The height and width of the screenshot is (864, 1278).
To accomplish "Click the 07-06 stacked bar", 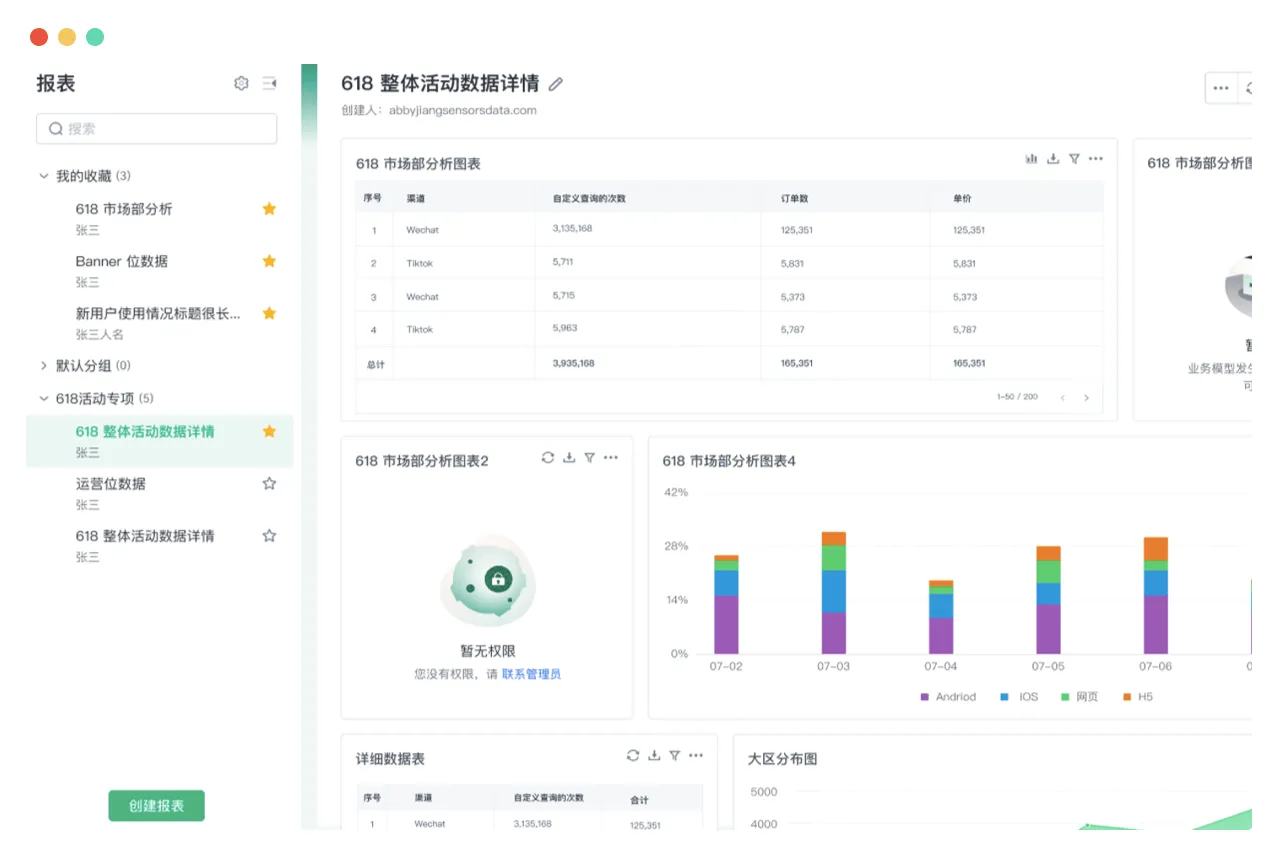I will pyautogui.click(x=1156, y=595).
